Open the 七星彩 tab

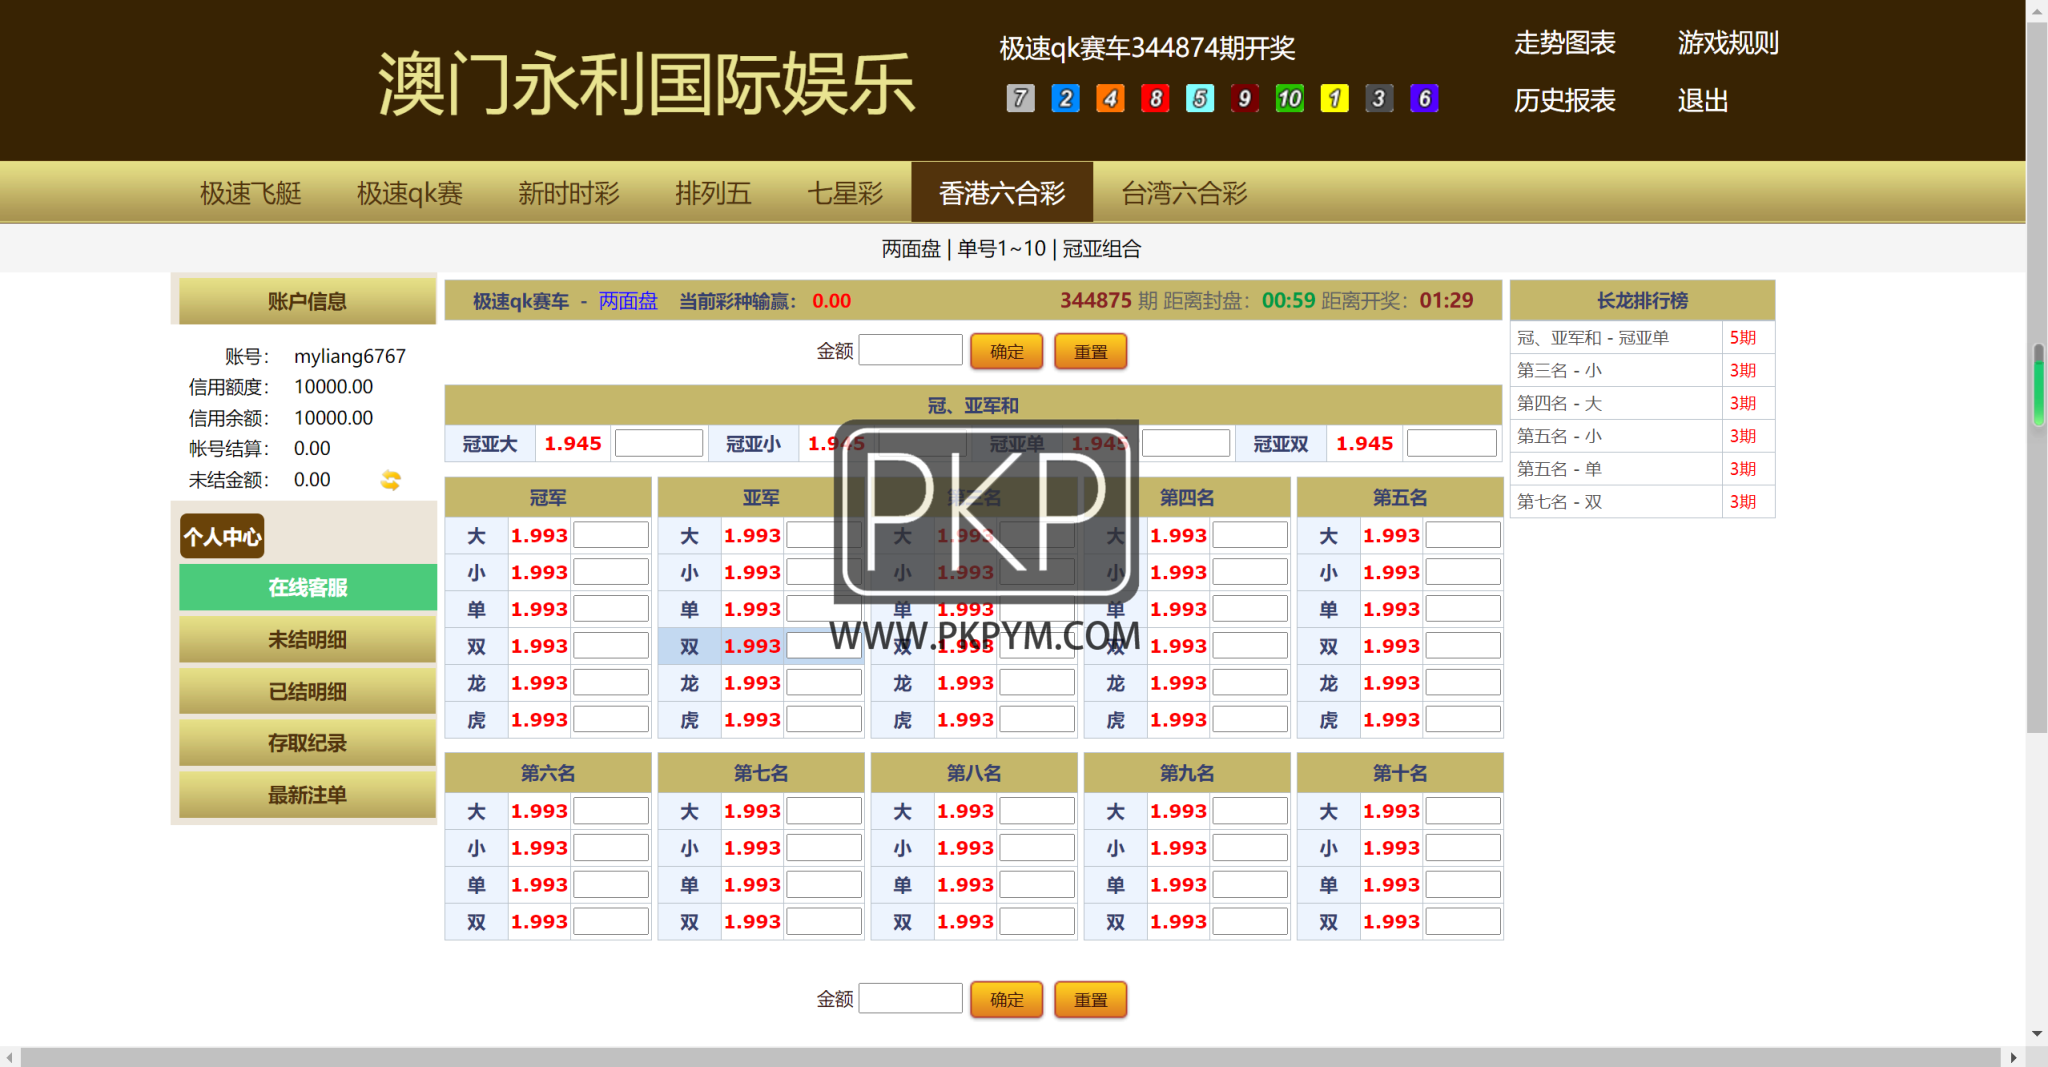pos(845,193)
